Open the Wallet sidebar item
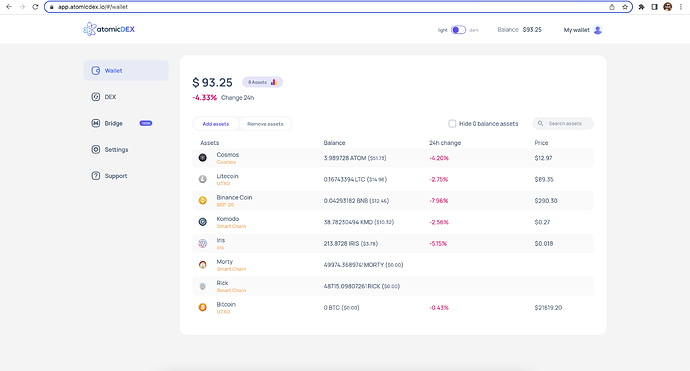 [126, 70]
